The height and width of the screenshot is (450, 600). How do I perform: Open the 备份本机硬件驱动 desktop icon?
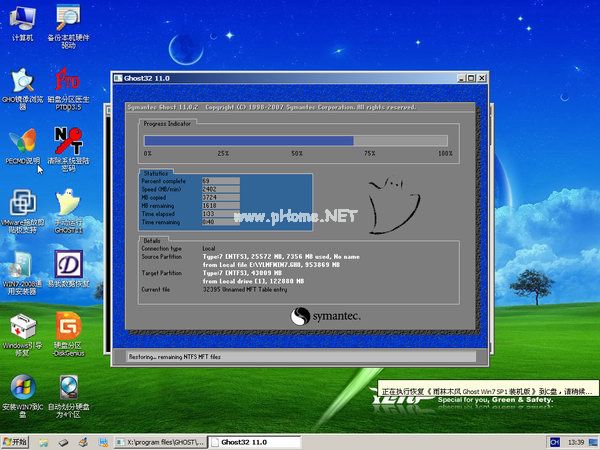(x=68, y=18)
